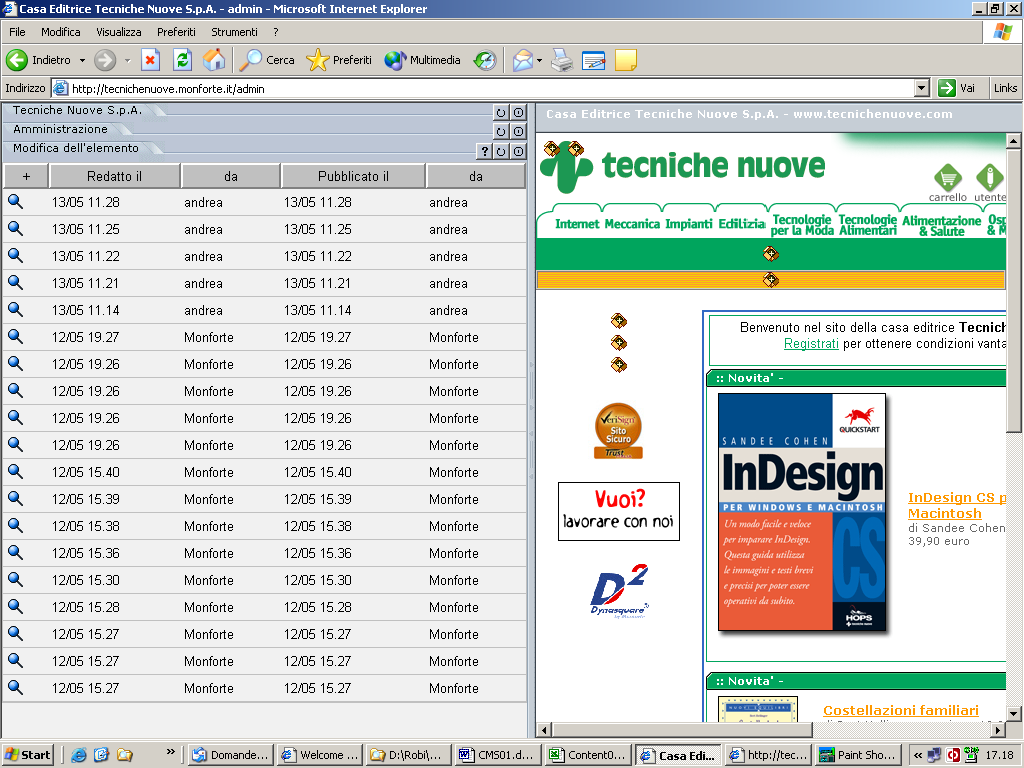
Task: Click the carrello shopping cart icon
Action: pyautogui.click(x=948, y=177)
